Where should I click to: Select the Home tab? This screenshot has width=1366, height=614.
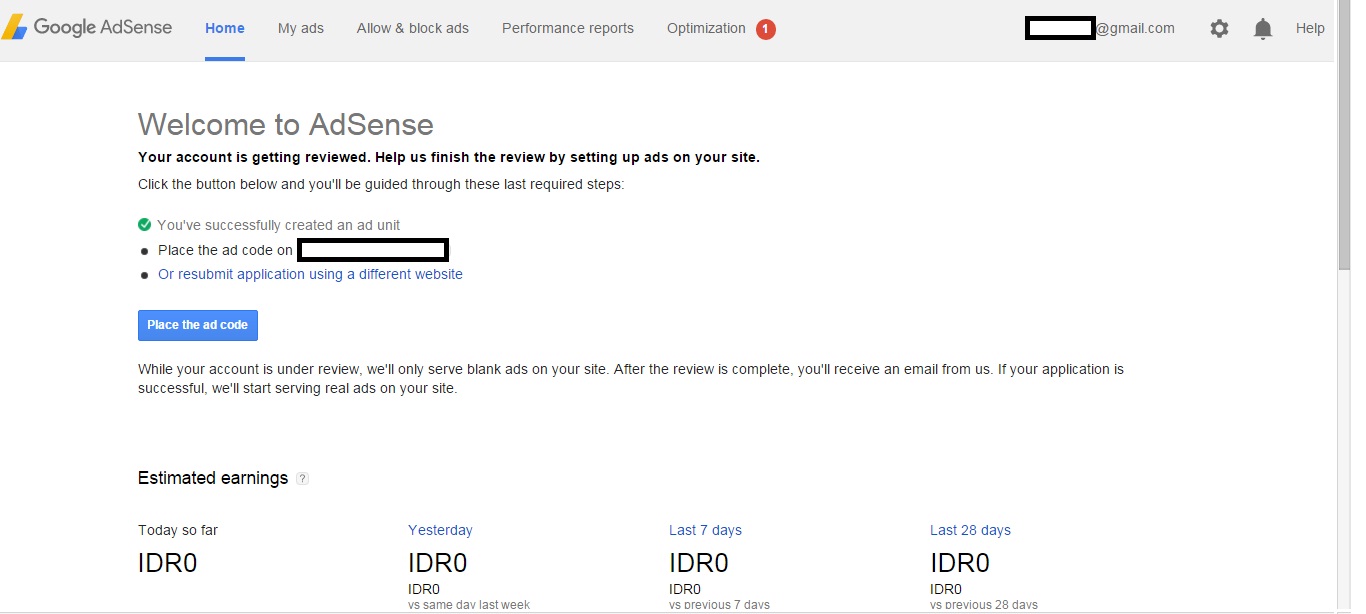[224, 28]
